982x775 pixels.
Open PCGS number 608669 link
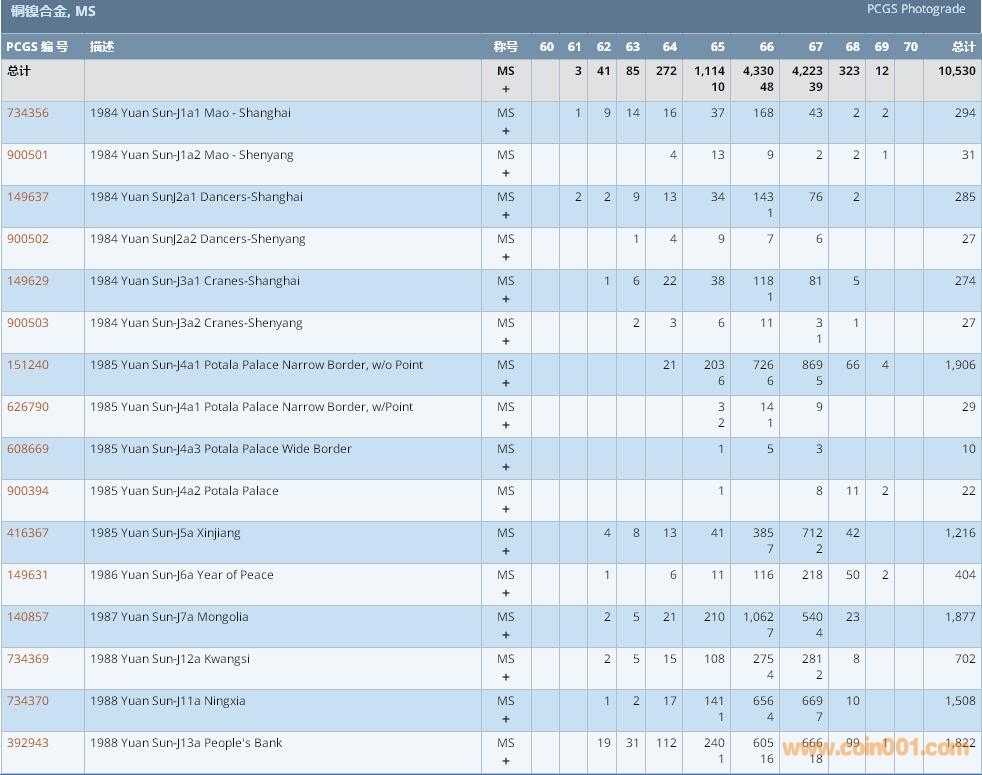tap(28, 449)
